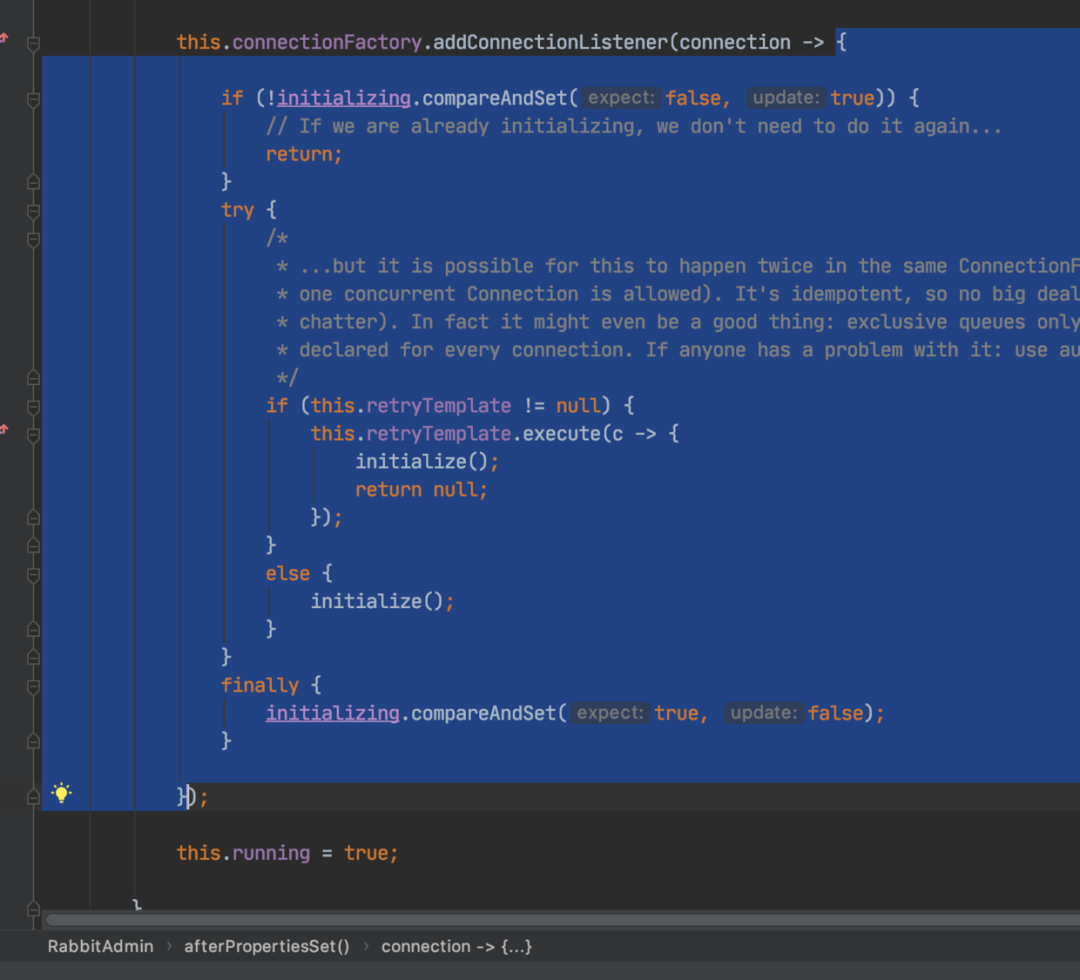Click the underlined initializing in the if condition
This screenshot has height=980, width=1080.
(x=344, y=98)
